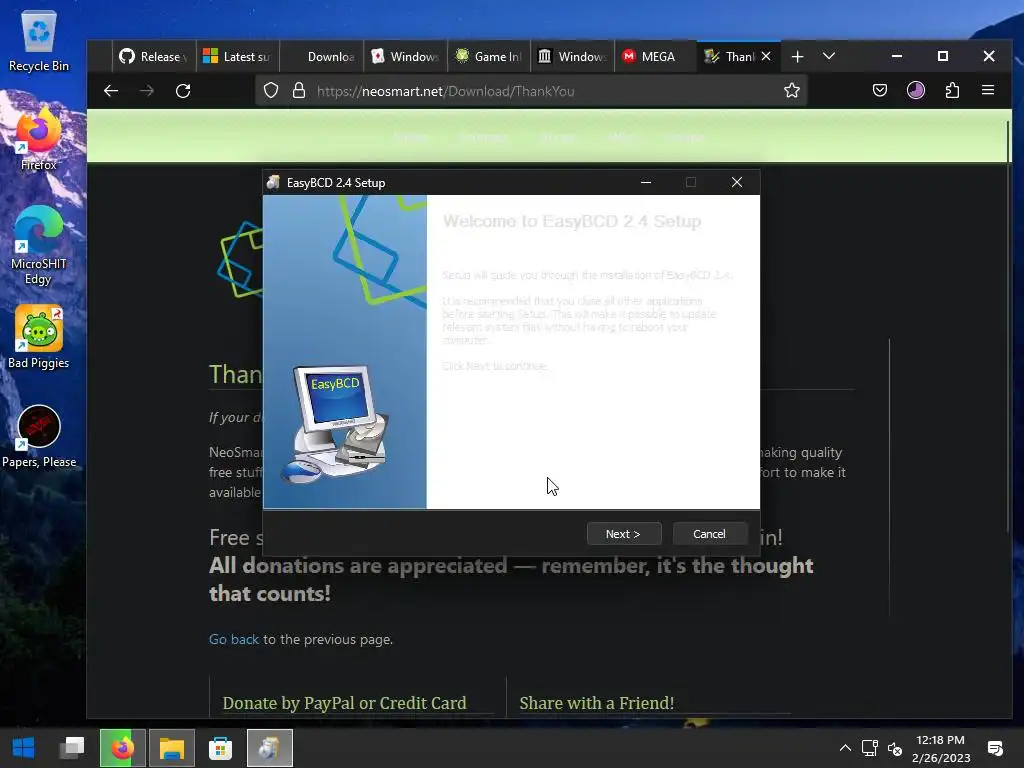The height and width of the screenshot is (768, 1024).
Task: Follow the Go back link
Action: tap(234, 639)
